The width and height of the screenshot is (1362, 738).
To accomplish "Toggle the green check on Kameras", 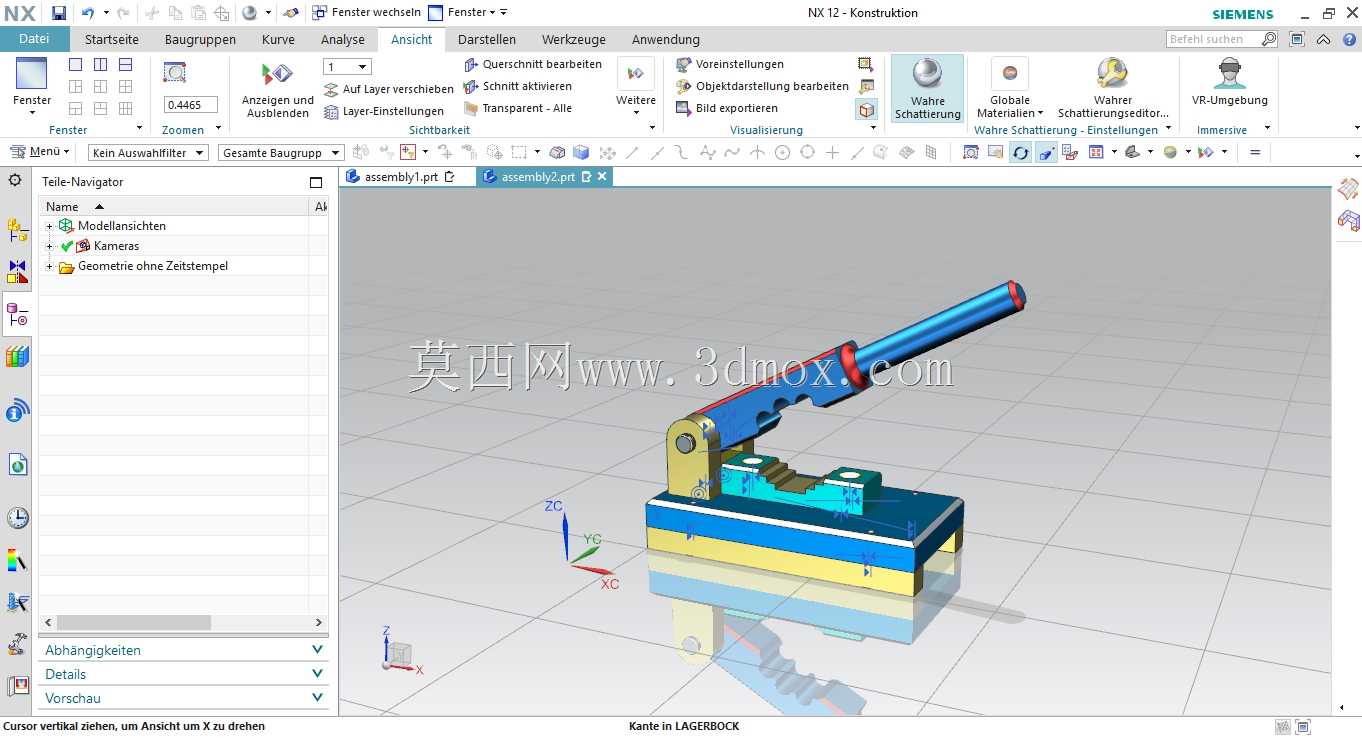I will pos(67,246).
